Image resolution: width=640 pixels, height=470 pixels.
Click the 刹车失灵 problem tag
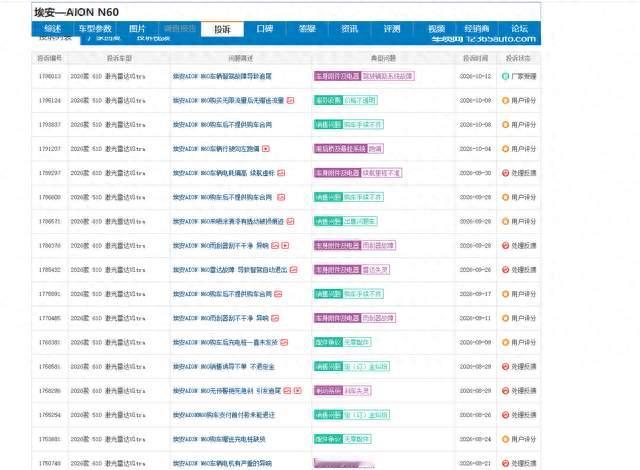(x=357, y=391)
